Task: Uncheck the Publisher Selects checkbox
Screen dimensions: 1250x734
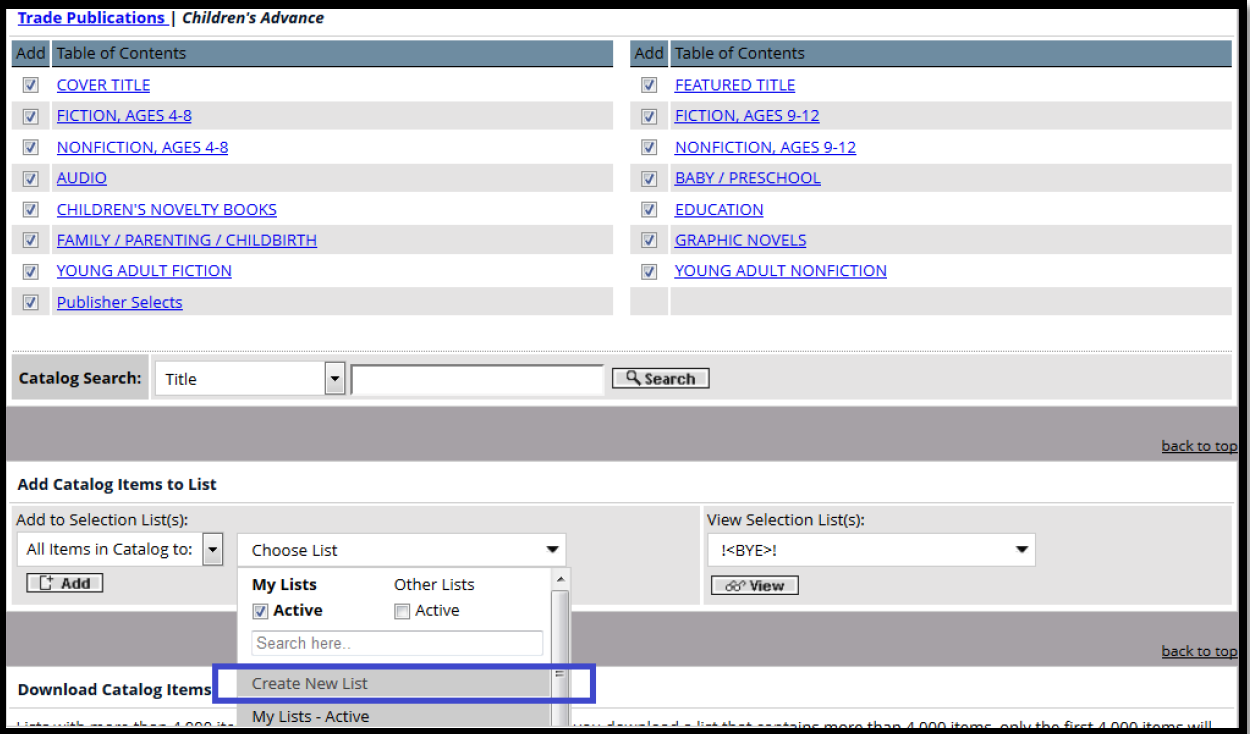Action: [31, 303]
